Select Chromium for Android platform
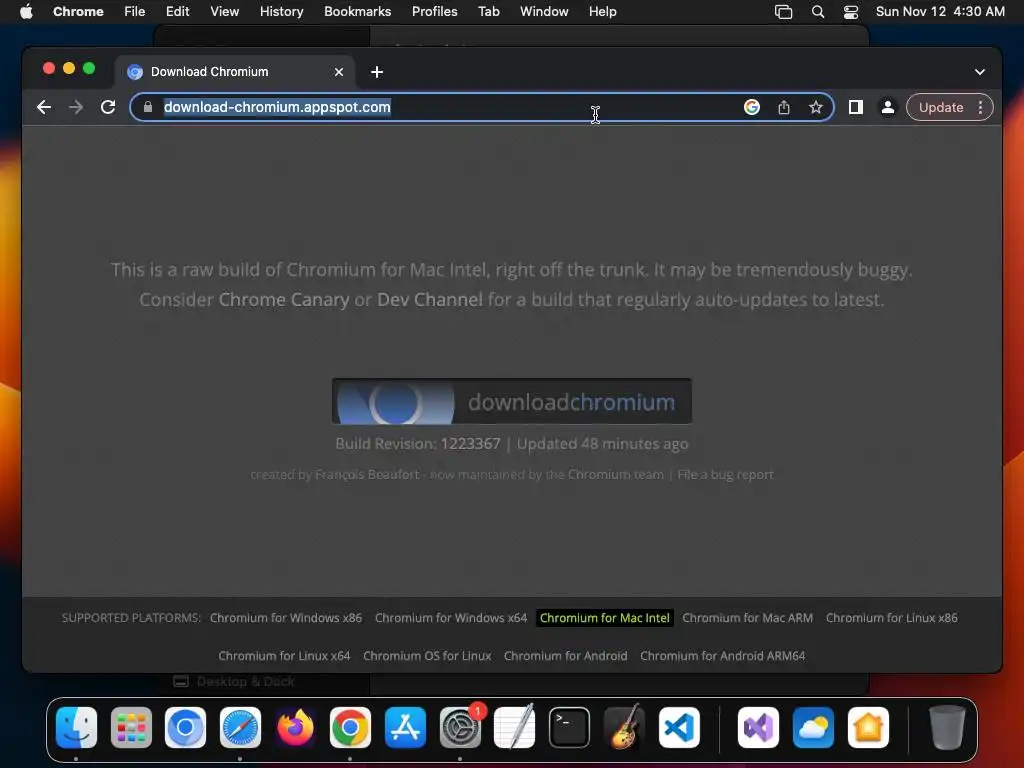This screenshot has width=1024, height=768. point(566,656)
